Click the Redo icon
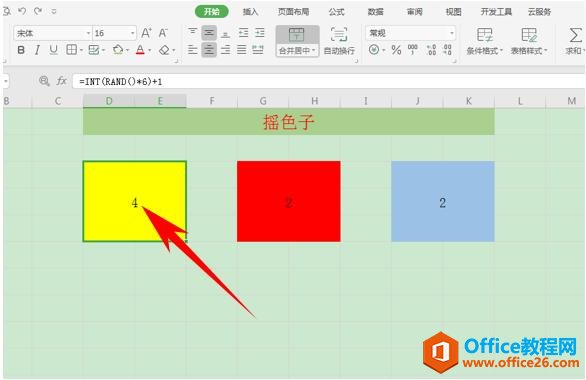The image size is (586, 380). pyautogui.click(x=38, y=11)
